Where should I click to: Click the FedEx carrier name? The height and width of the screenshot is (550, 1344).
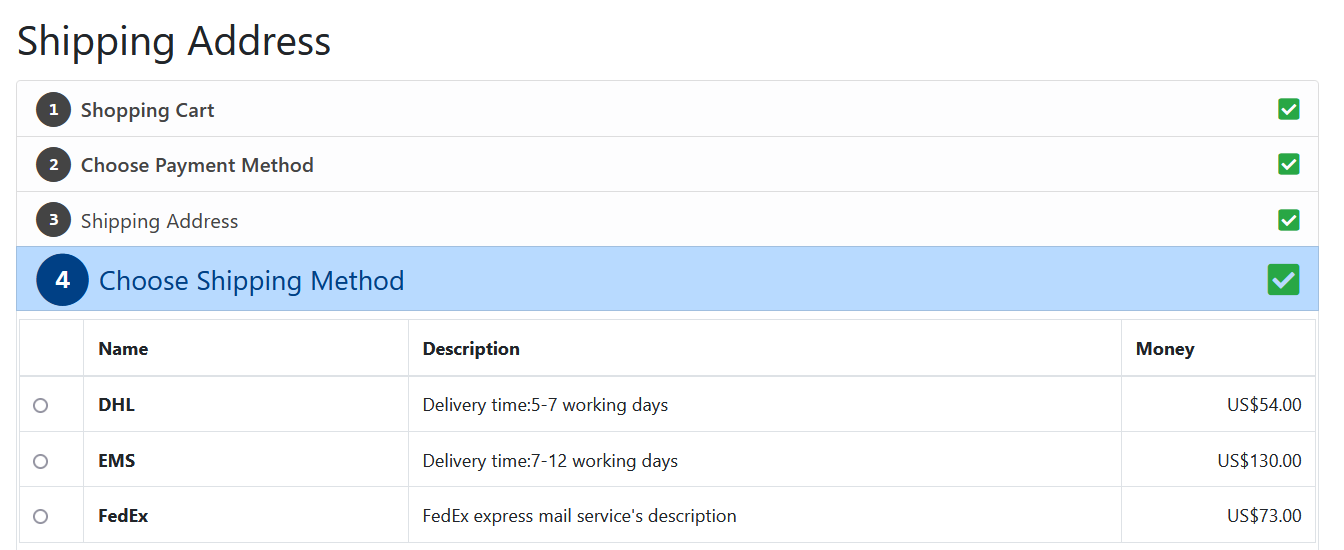point(123,516)
